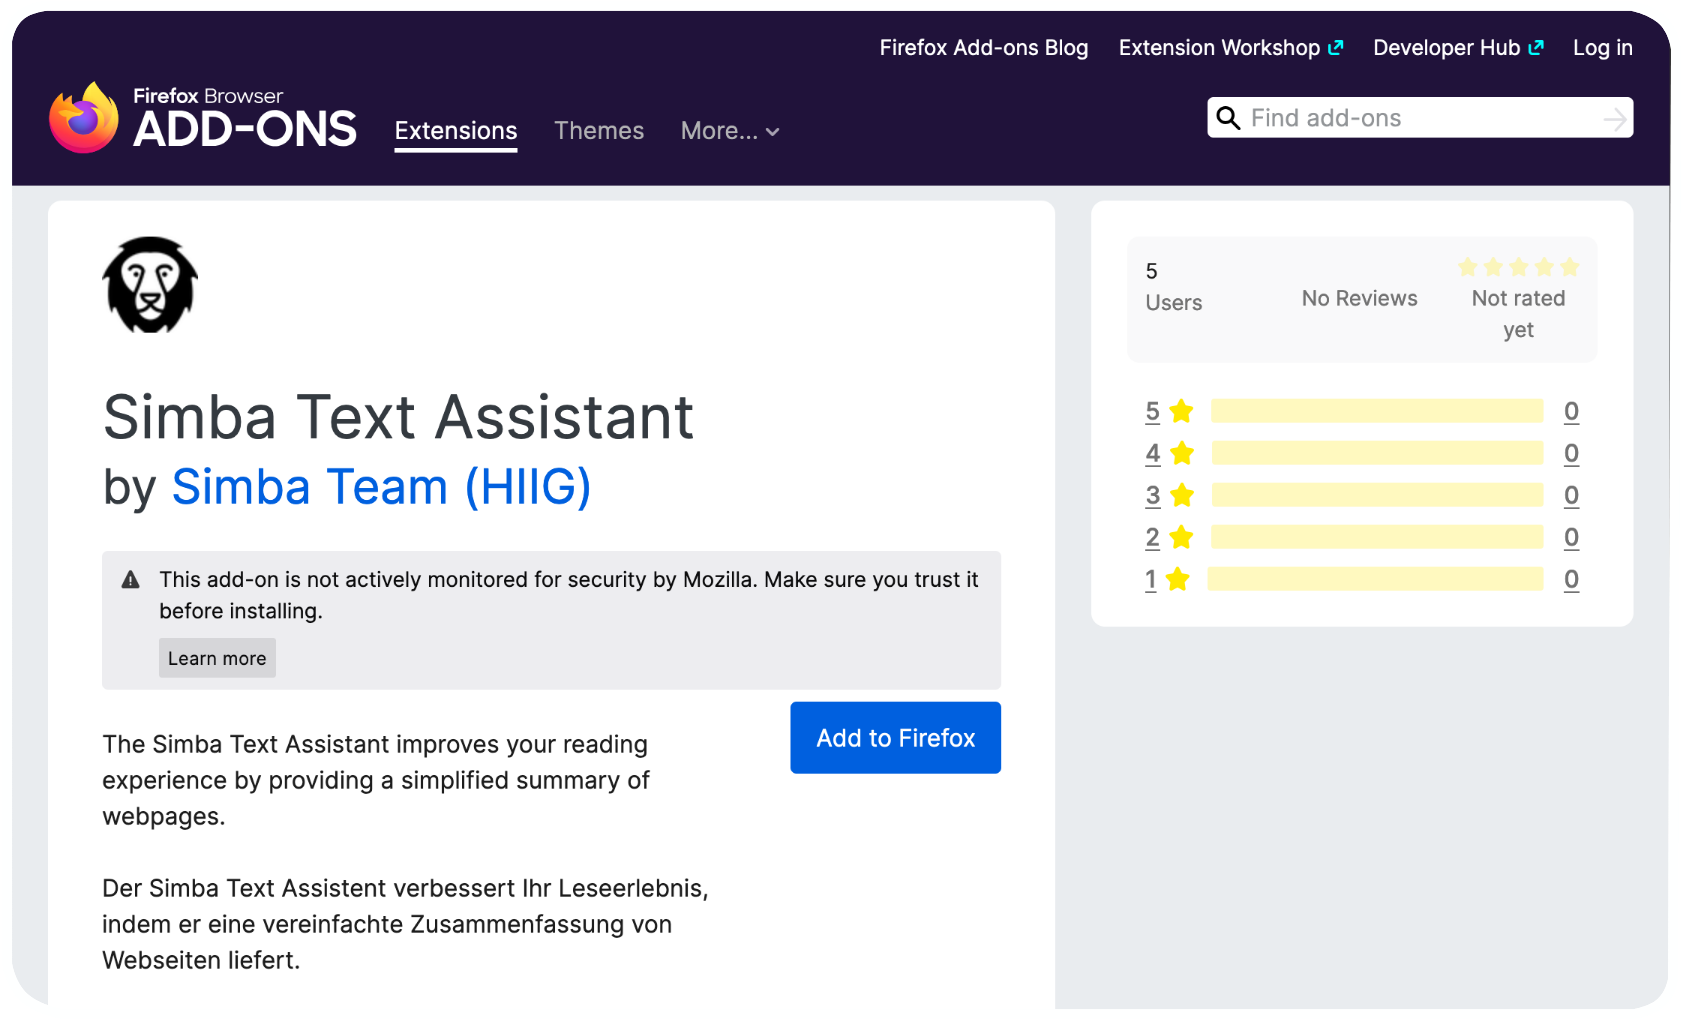The height and width of the screenshot is (1020, 1683).
Task: Click the English description paragraph
Action: (376, 780)
